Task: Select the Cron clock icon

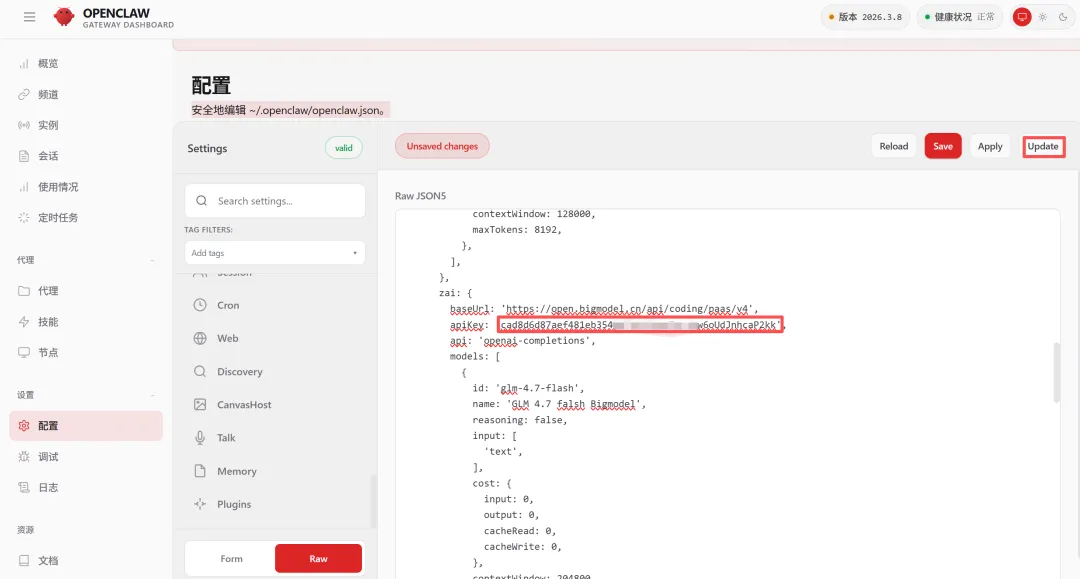Action: [200, 305]
